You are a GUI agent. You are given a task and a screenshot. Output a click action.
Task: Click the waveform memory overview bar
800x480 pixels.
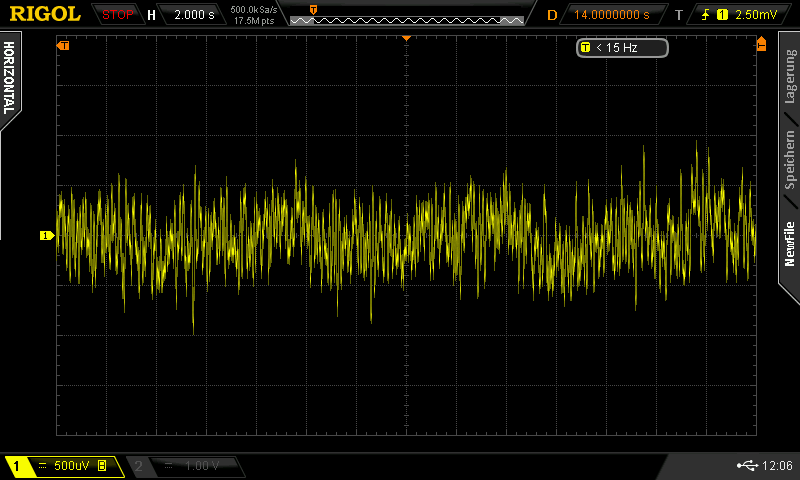[x=407, y=20]
